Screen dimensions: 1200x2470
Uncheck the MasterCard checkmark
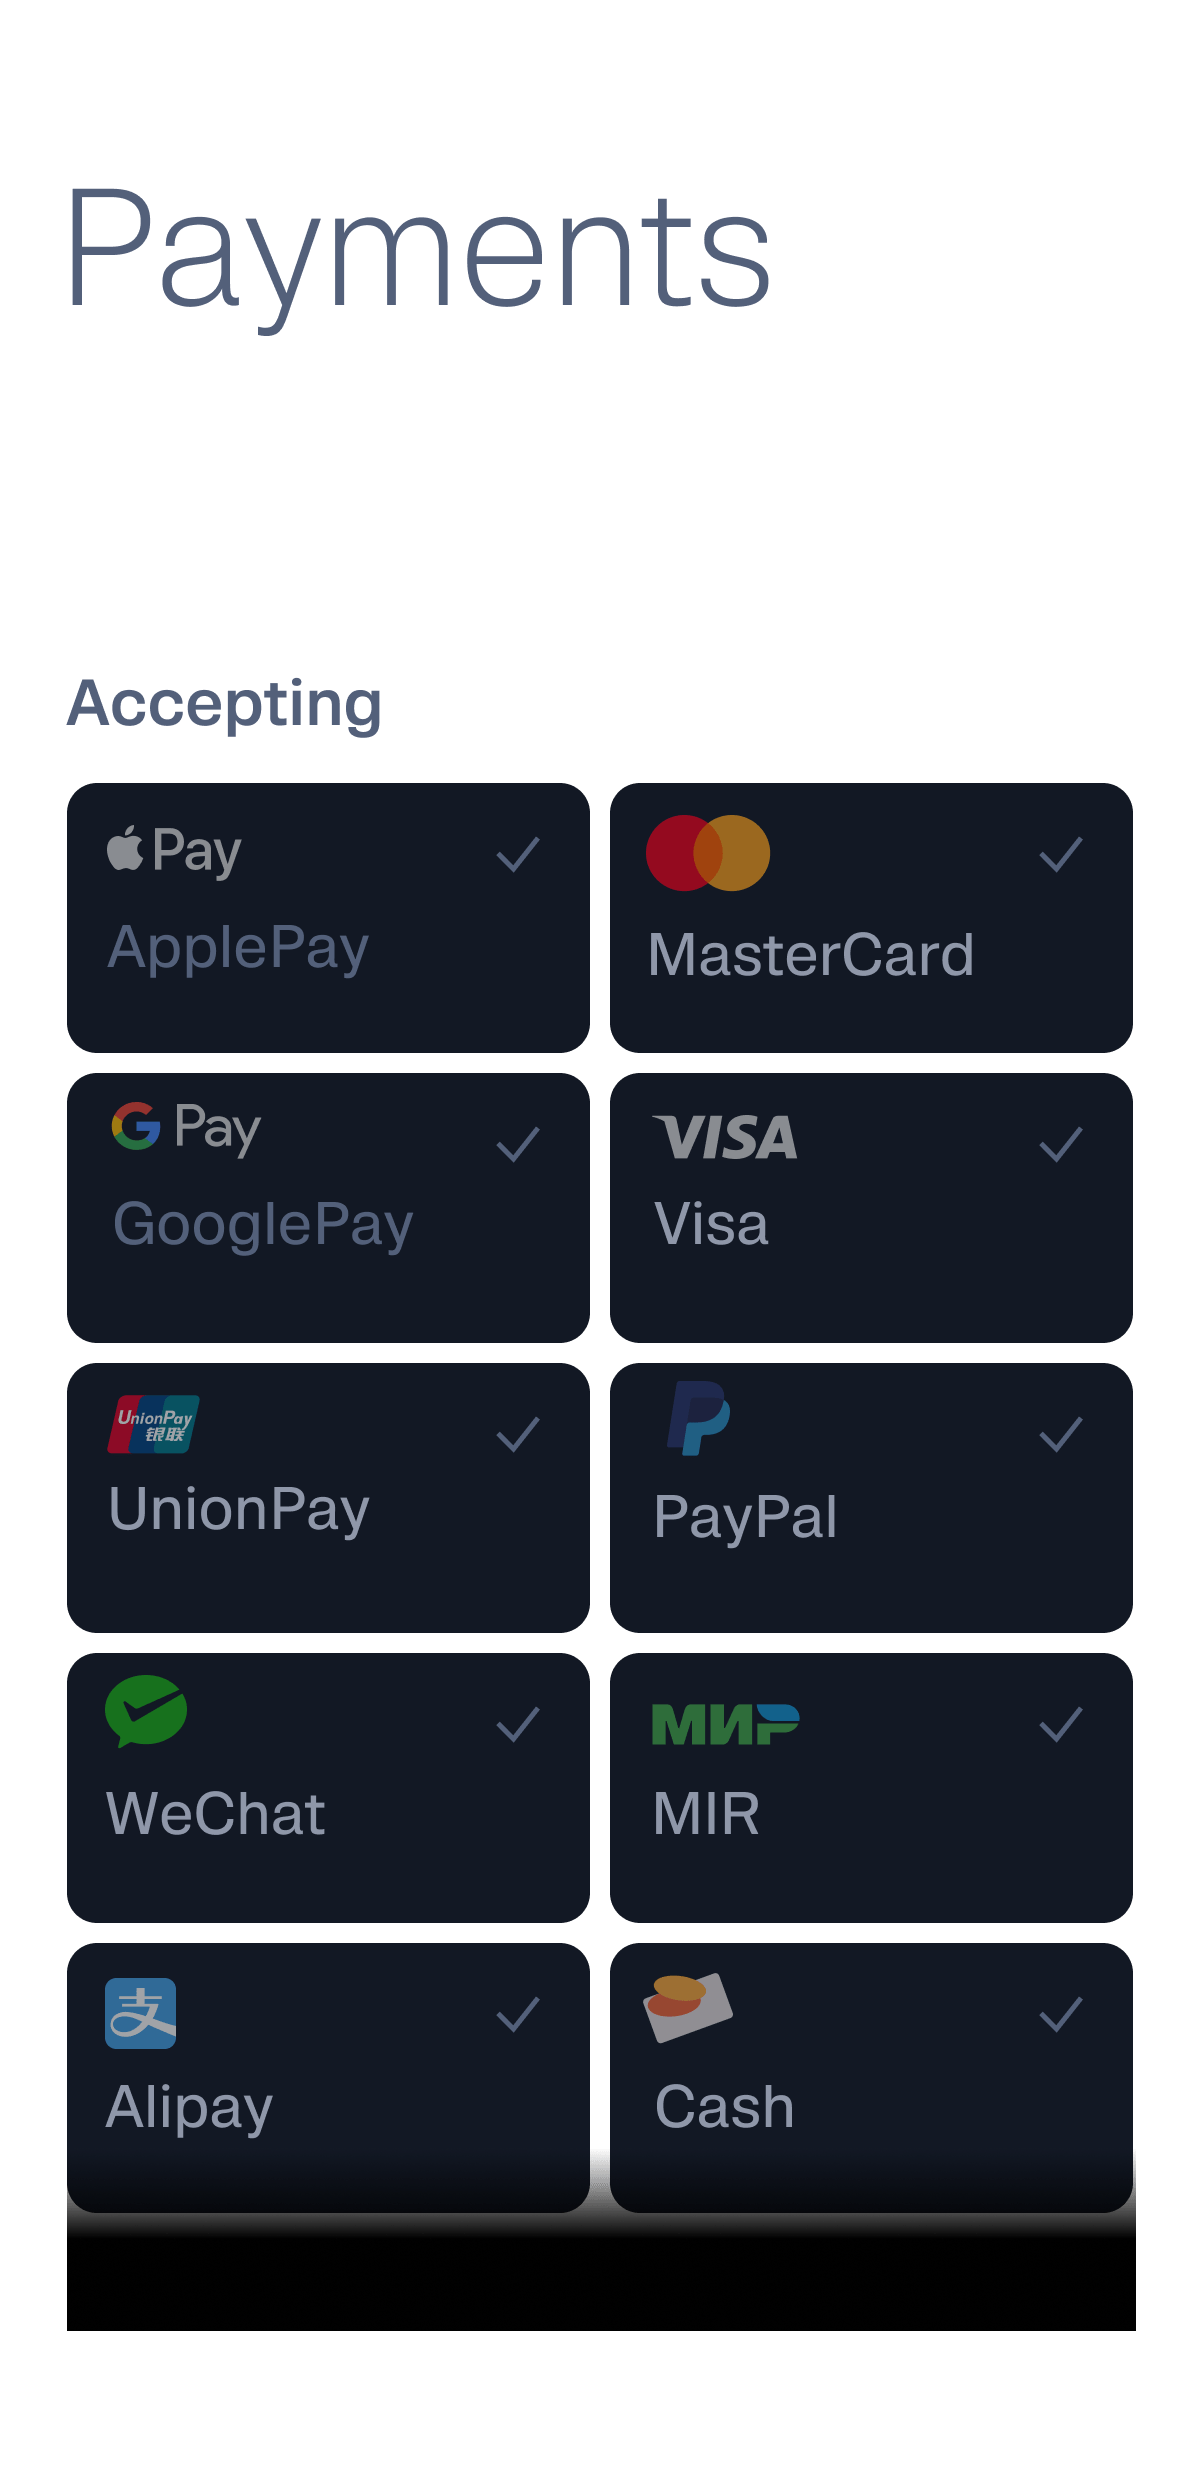pos(1061,855)
